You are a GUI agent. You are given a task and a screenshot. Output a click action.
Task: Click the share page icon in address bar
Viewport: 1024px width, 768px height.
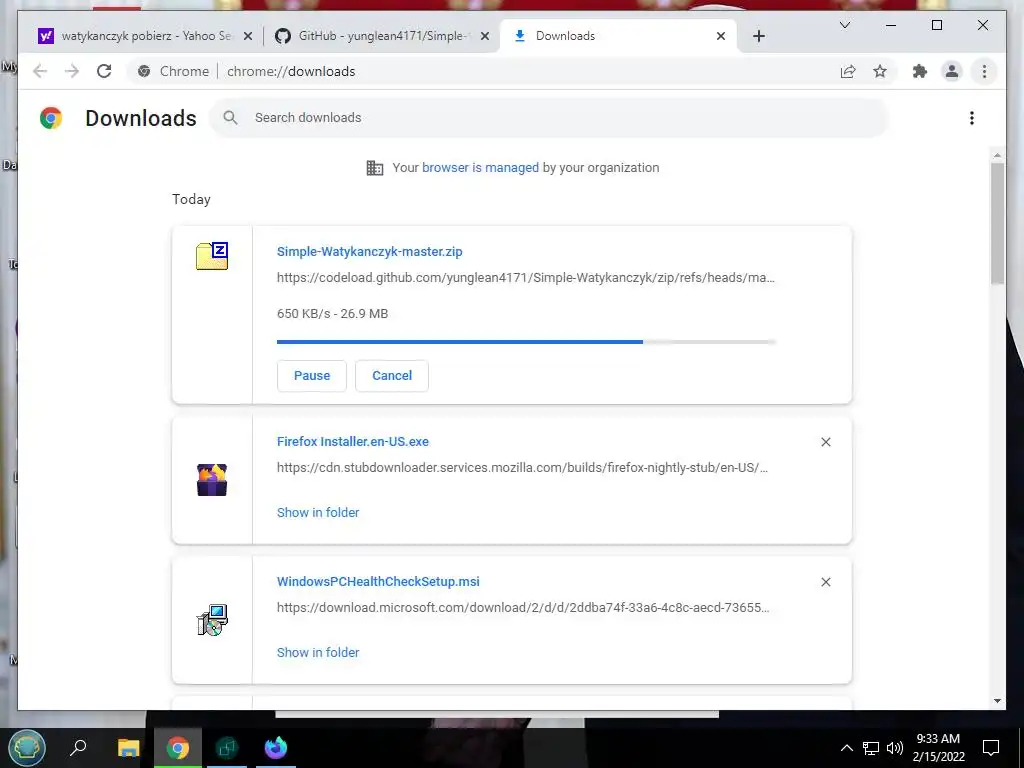[848, 71]
